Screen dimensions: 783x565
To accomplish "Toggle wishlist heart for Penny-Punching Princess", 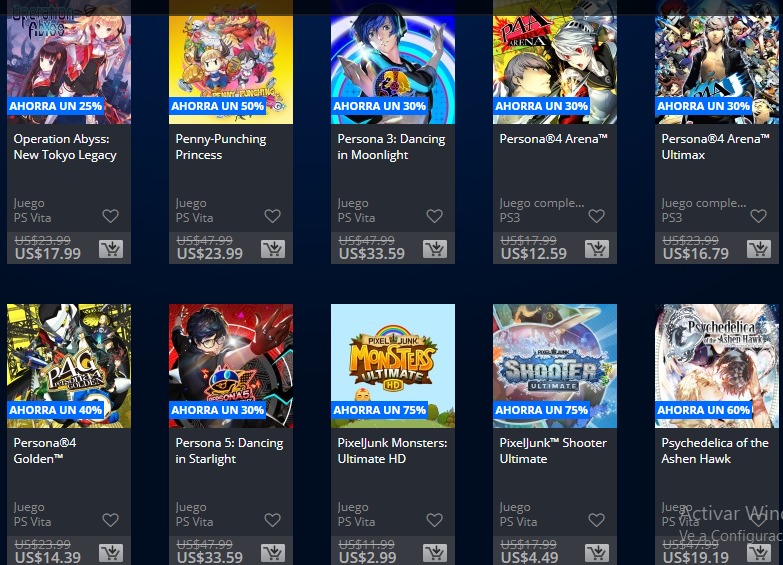I will (273, 216).
